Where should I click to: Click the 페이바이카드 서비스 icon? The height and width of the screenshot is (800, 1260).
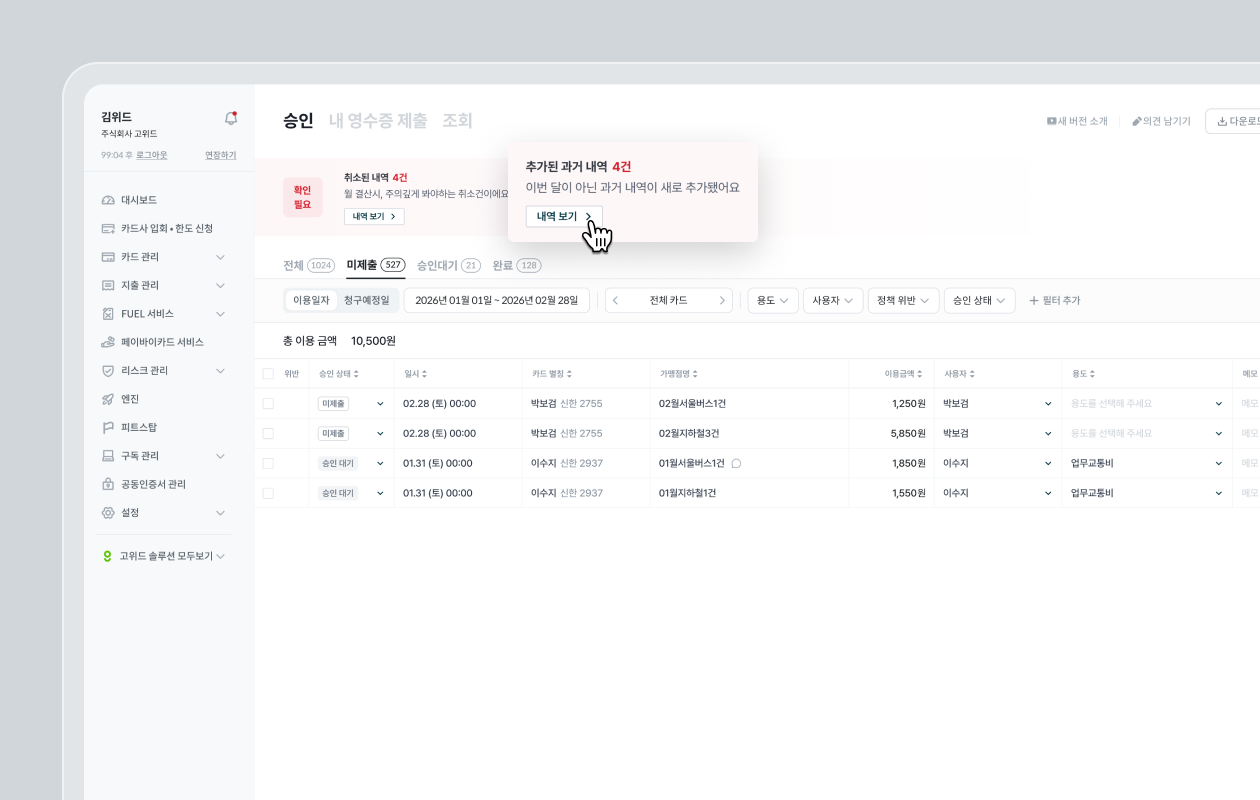108,342
